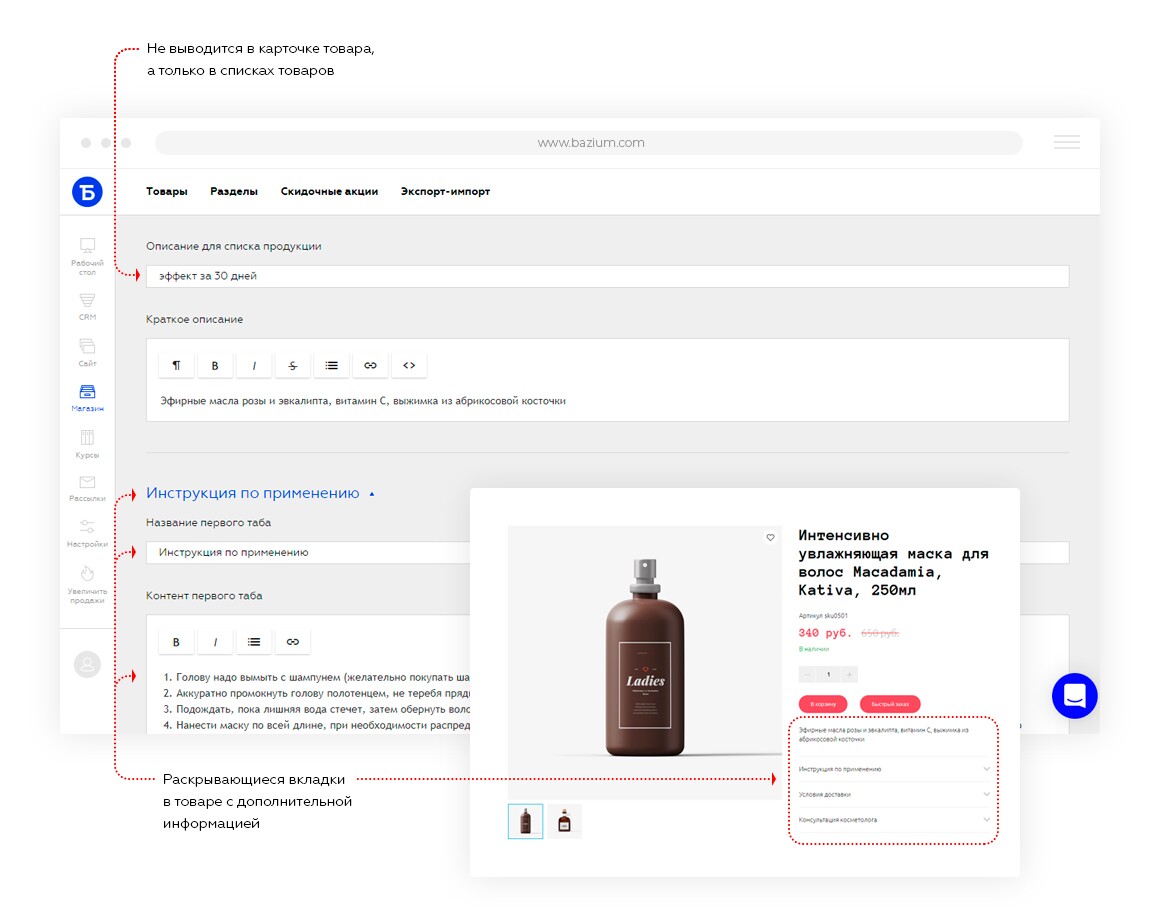1160x921 pixels.
Task: Click the Описание для списка продукции field
Action: click(607, 276)
